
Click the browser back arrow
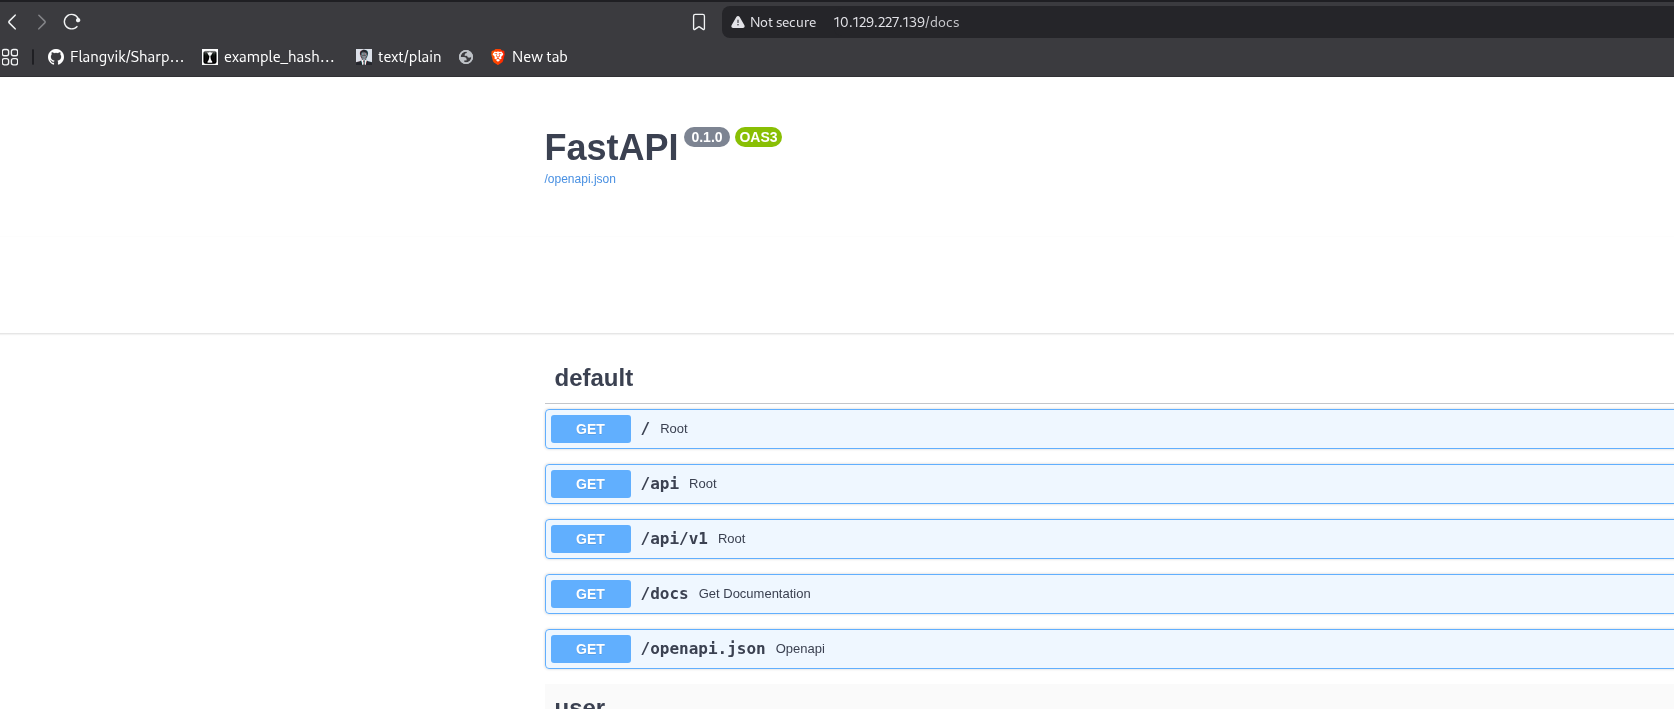(x=13, y=22)
